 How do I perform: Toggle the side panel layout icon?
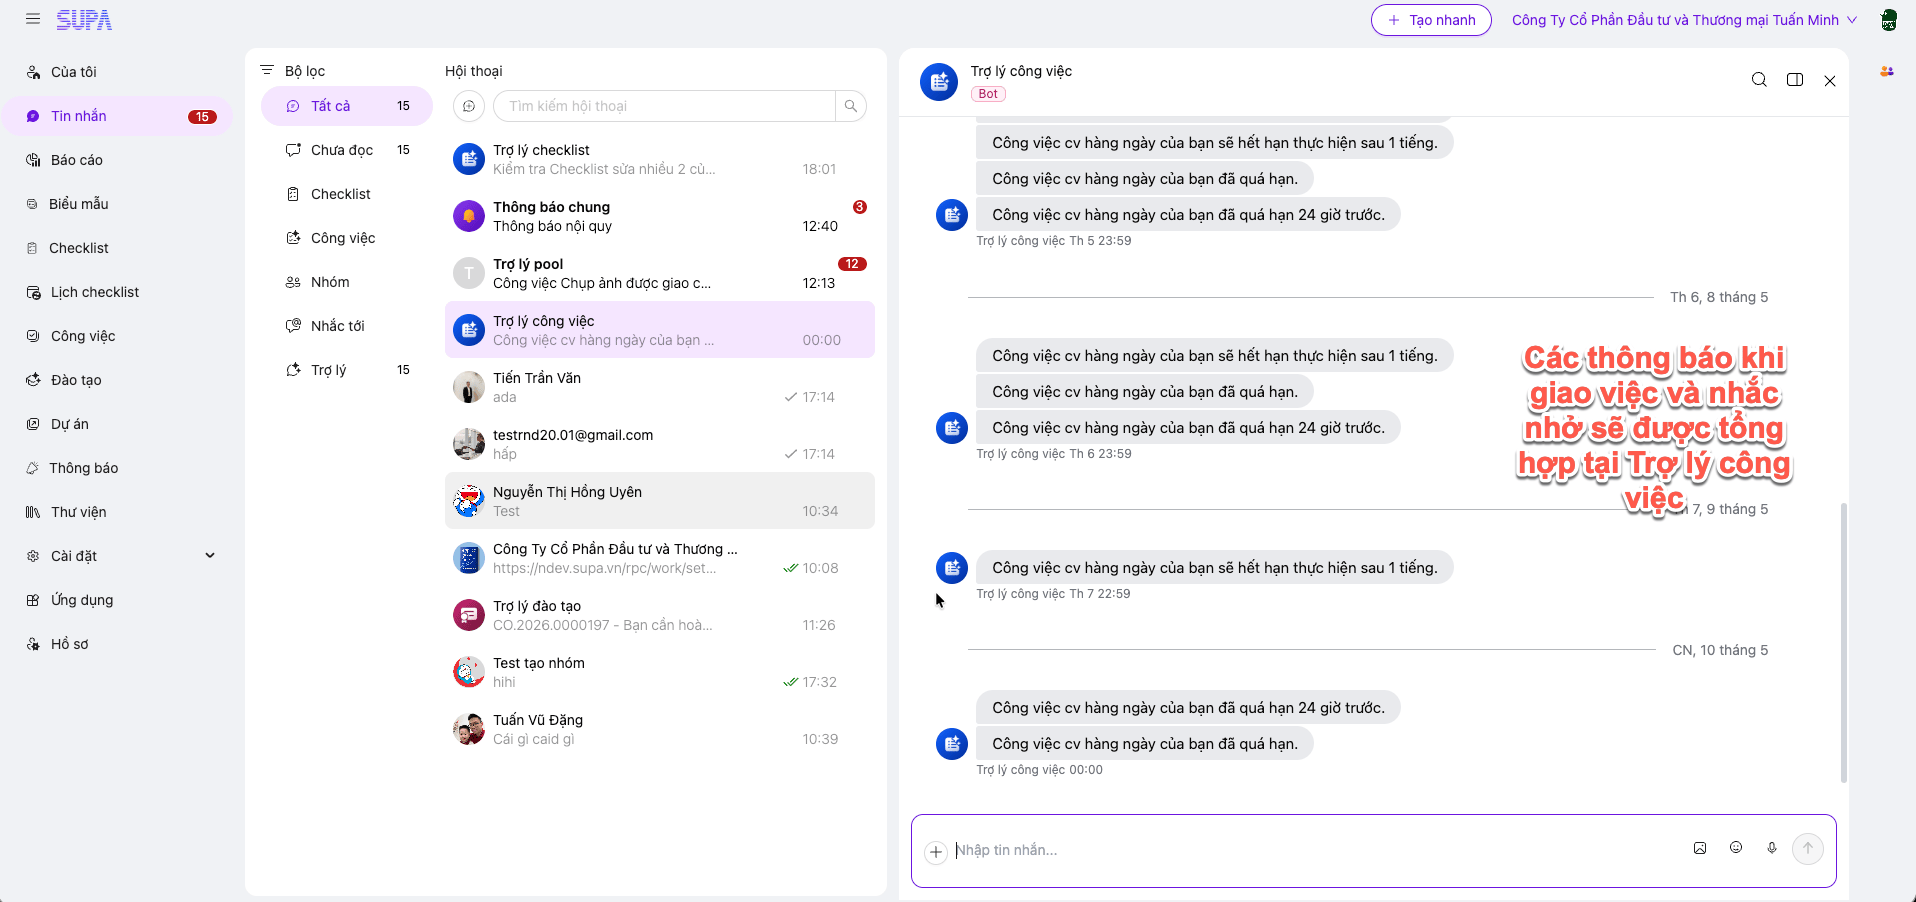click(x=1795, y=80)
